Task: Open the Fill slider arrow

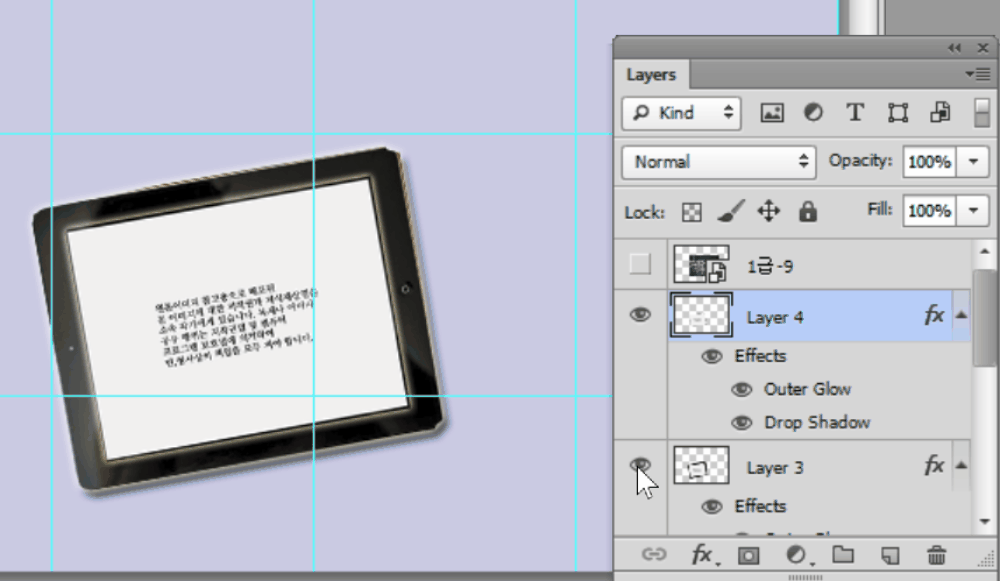Action: point(973,210)
